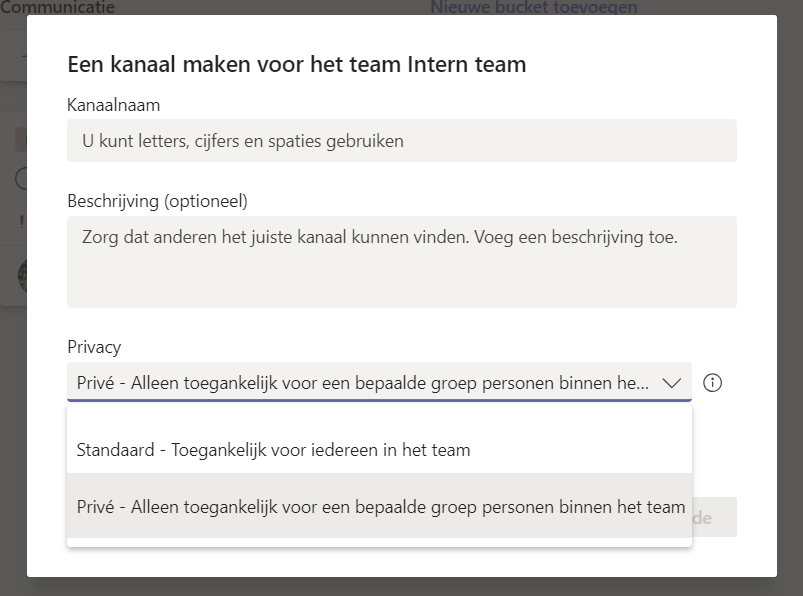Click the avatar thumbnail at left edge

(x=22, y=275)
